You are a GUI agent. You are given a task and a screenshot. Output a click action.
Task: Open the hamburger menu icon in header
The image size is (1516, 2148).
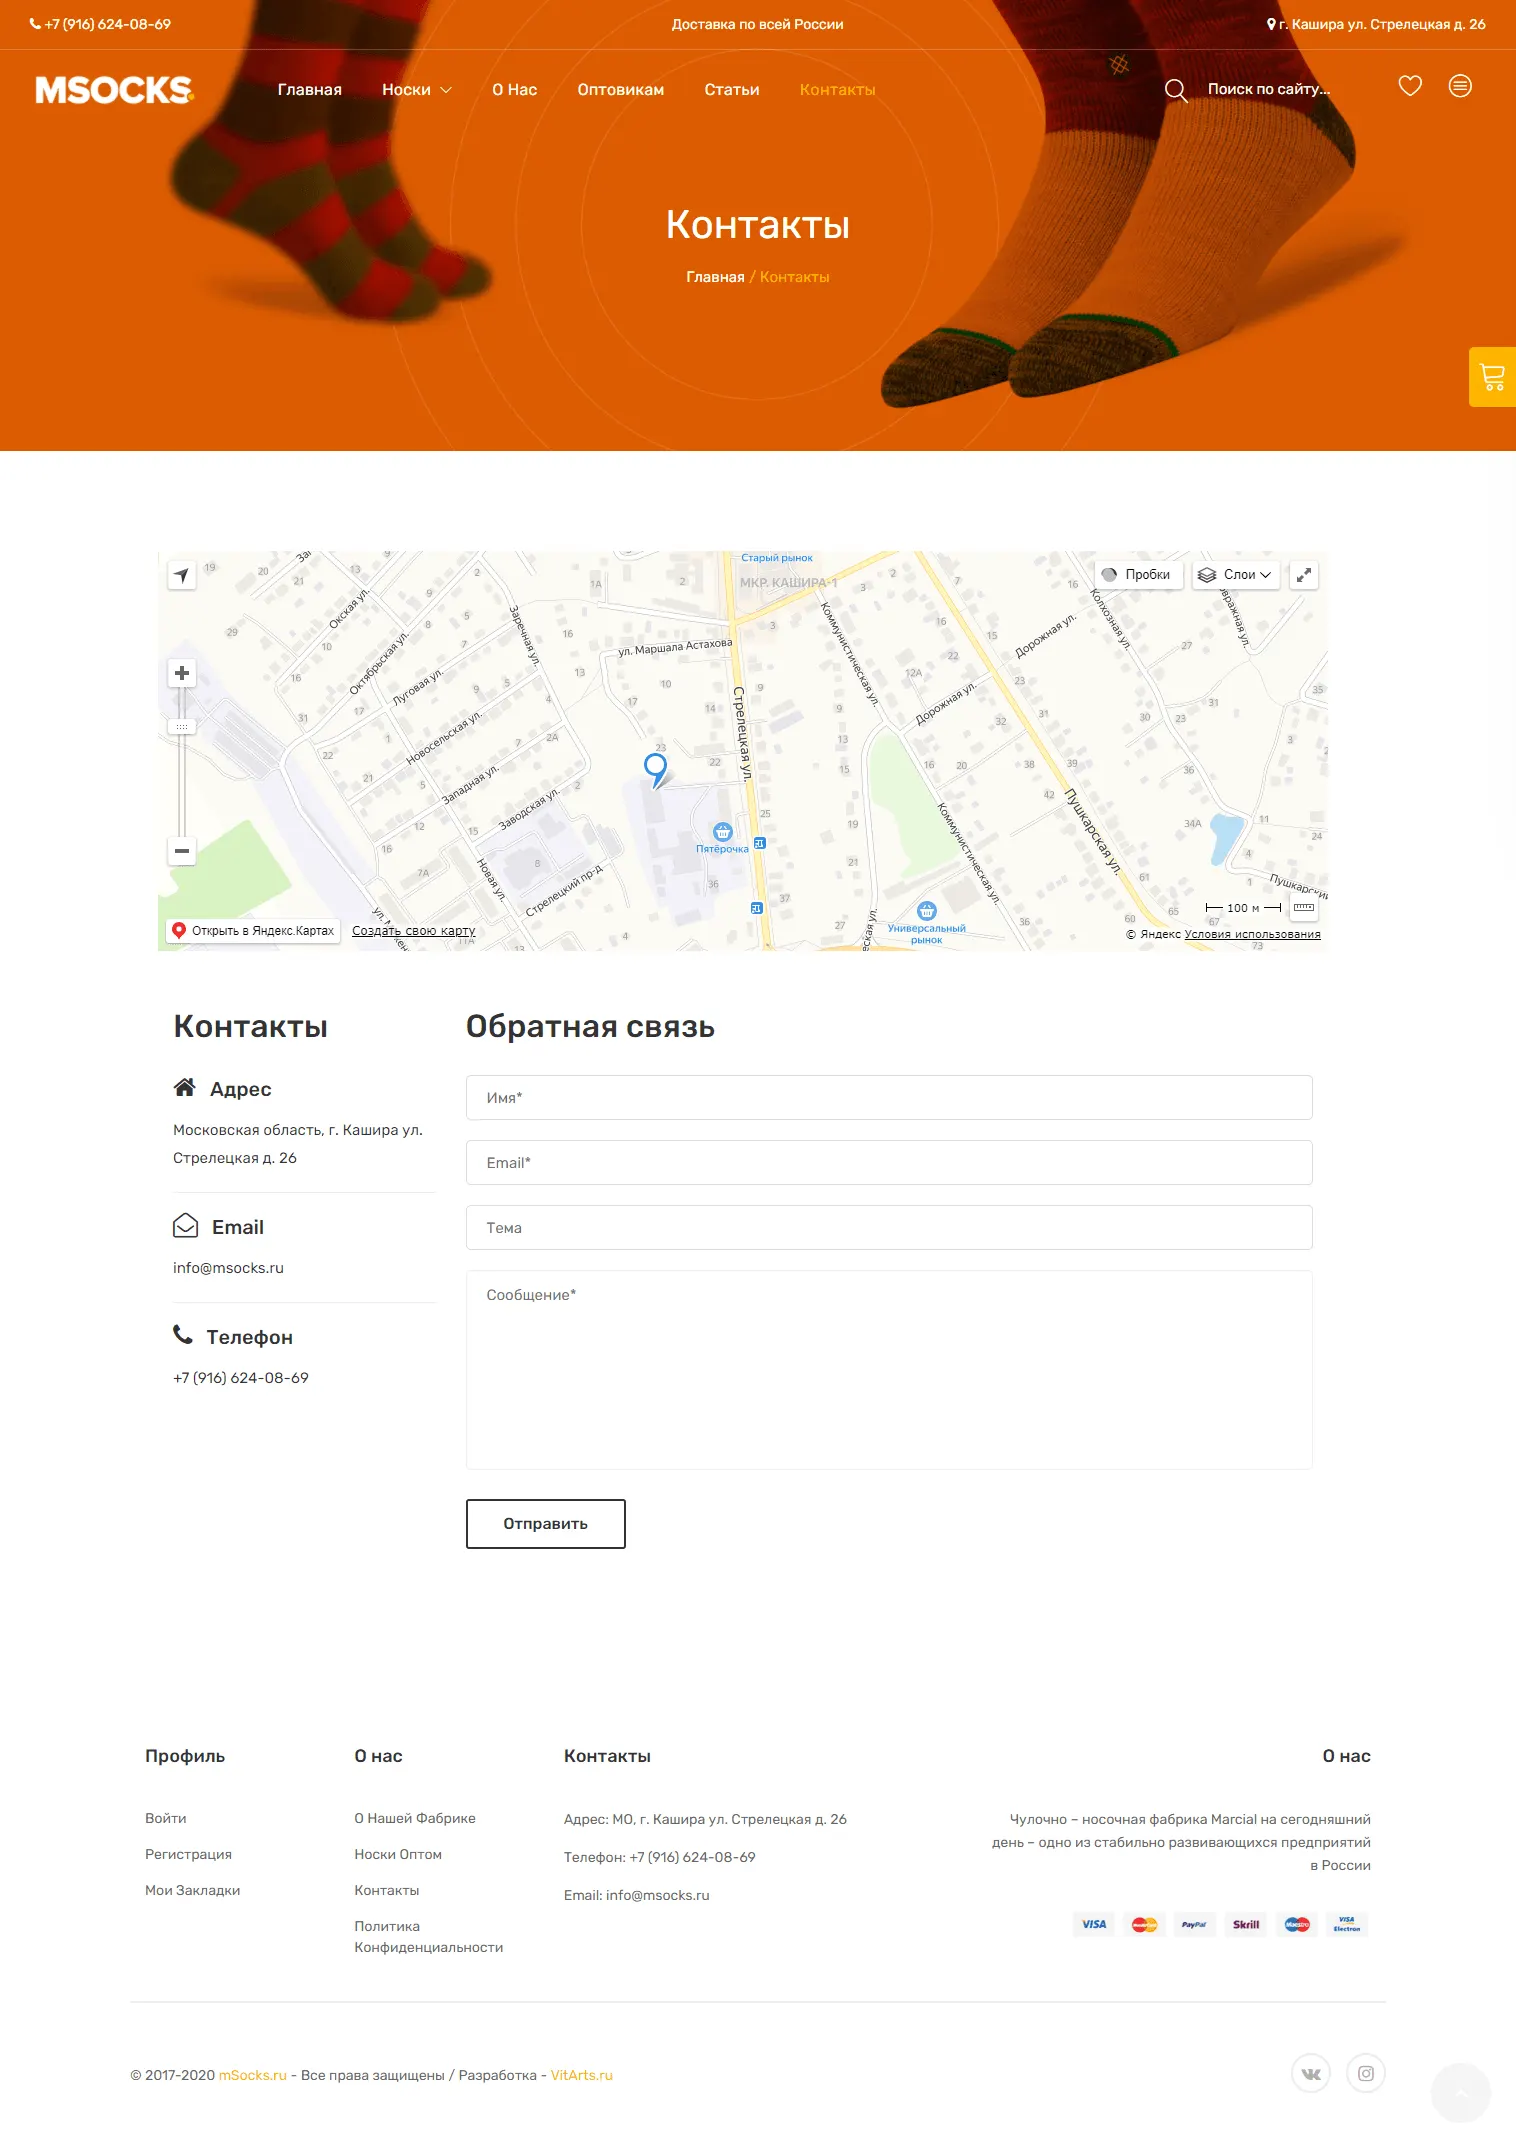point(1460,86)
